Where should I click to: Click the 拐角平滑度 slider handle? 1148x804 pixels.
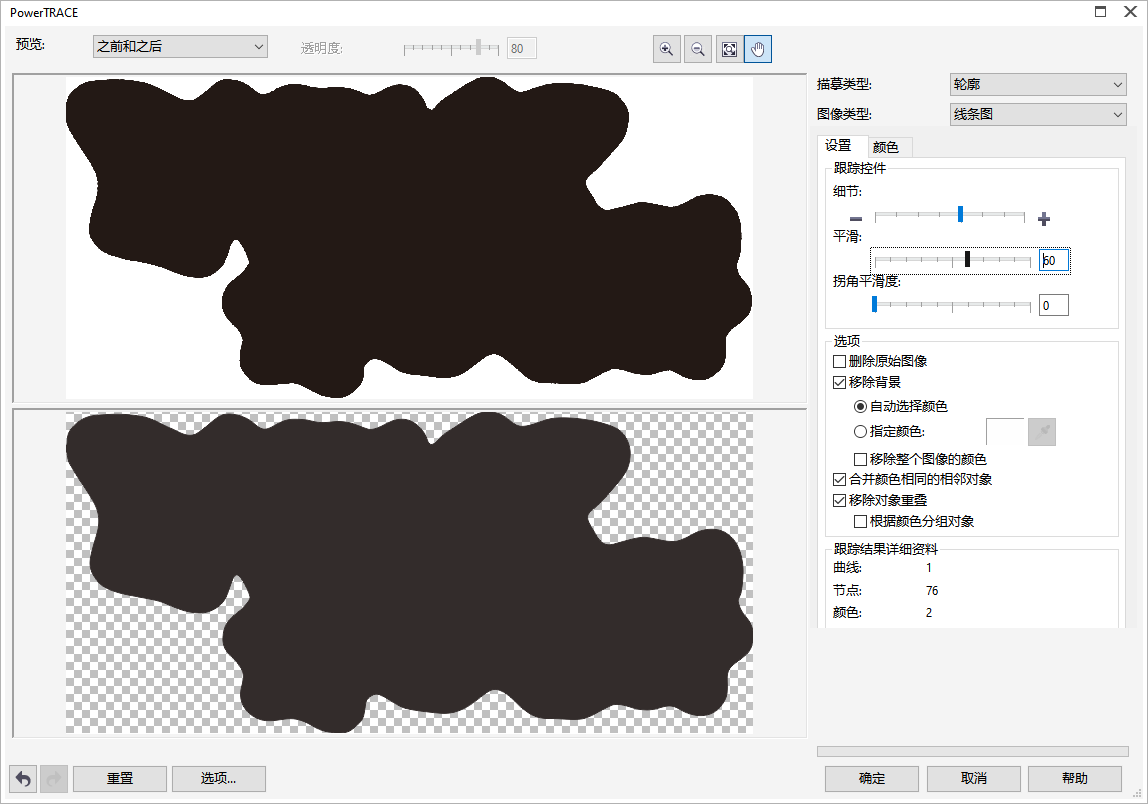click(x=874, y=304)
